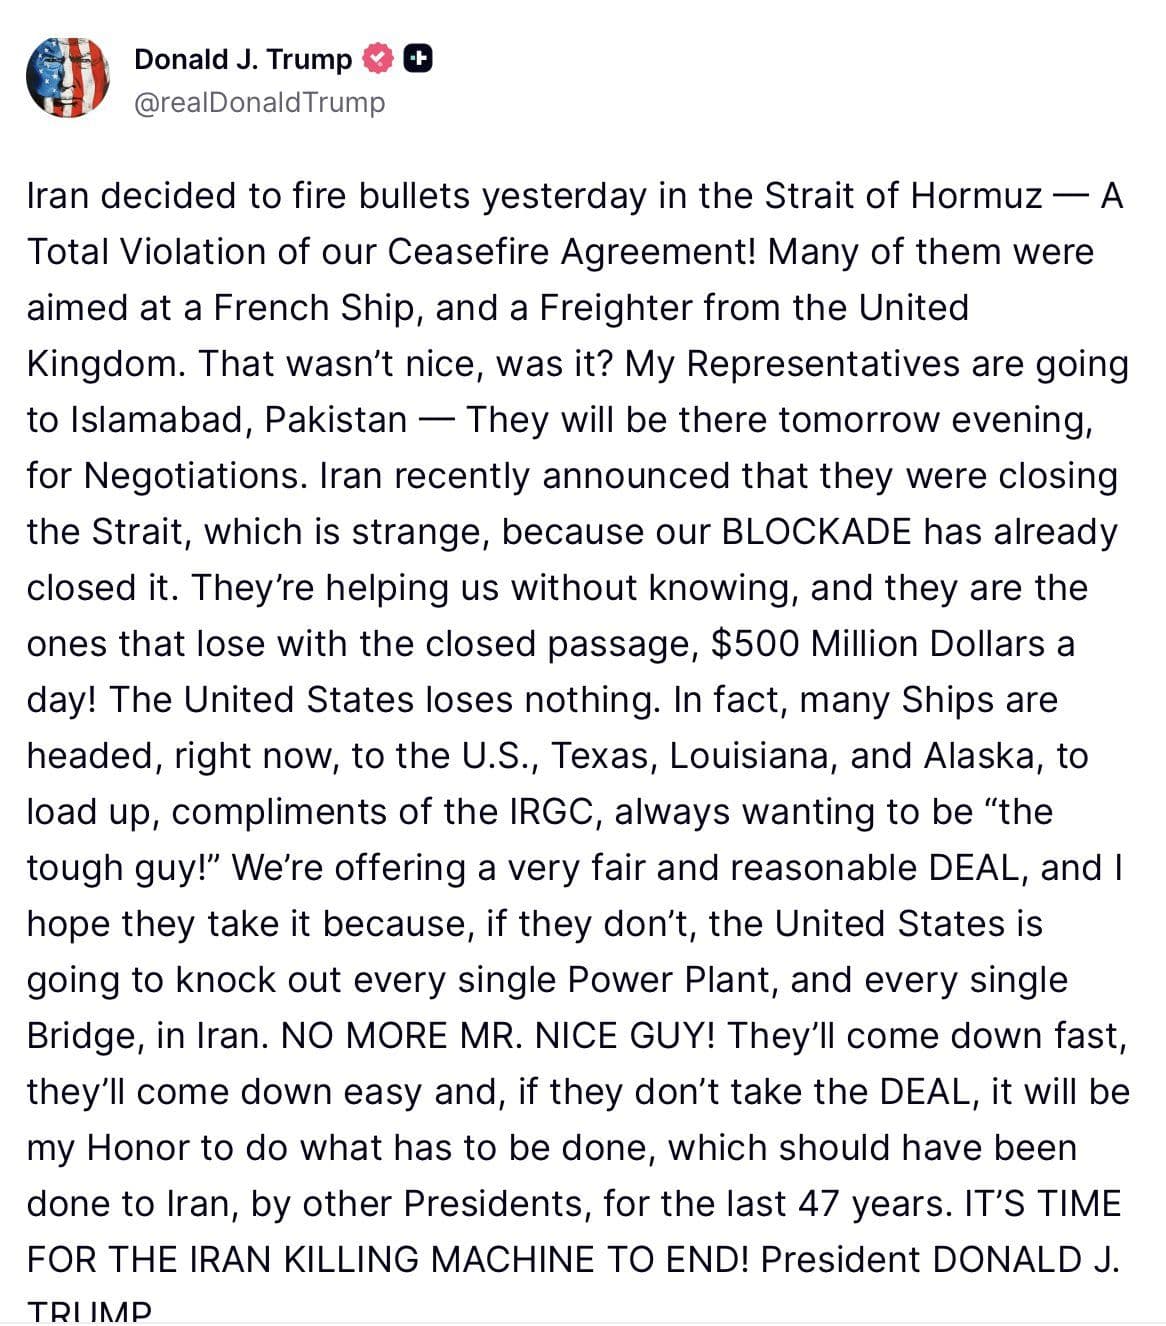Click the black plus badge icon
Image resolution: width=1166 pixels, height=1326 pixels.
pyautogui.click(x=418, y=59)
